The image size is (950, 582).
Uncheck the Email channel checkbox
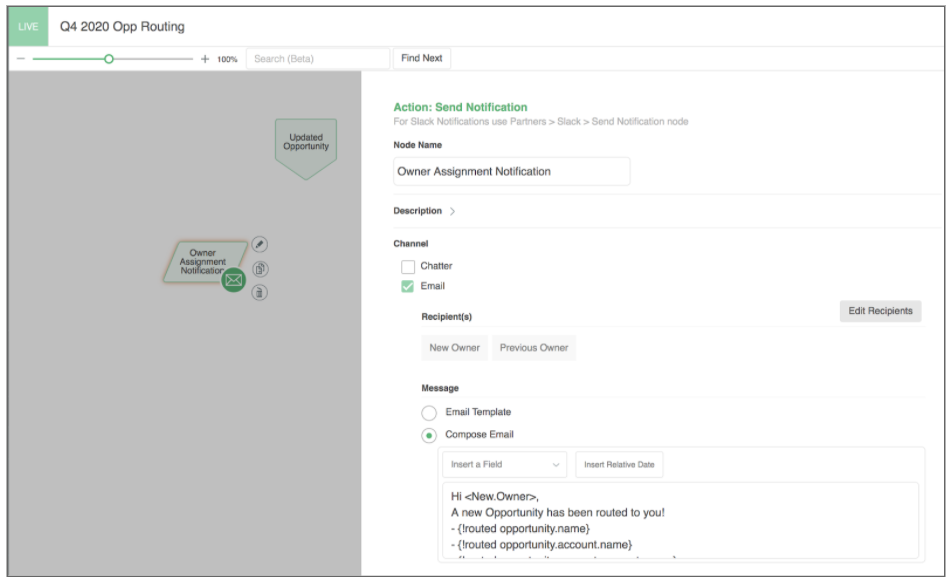click(x=408, y=286)
